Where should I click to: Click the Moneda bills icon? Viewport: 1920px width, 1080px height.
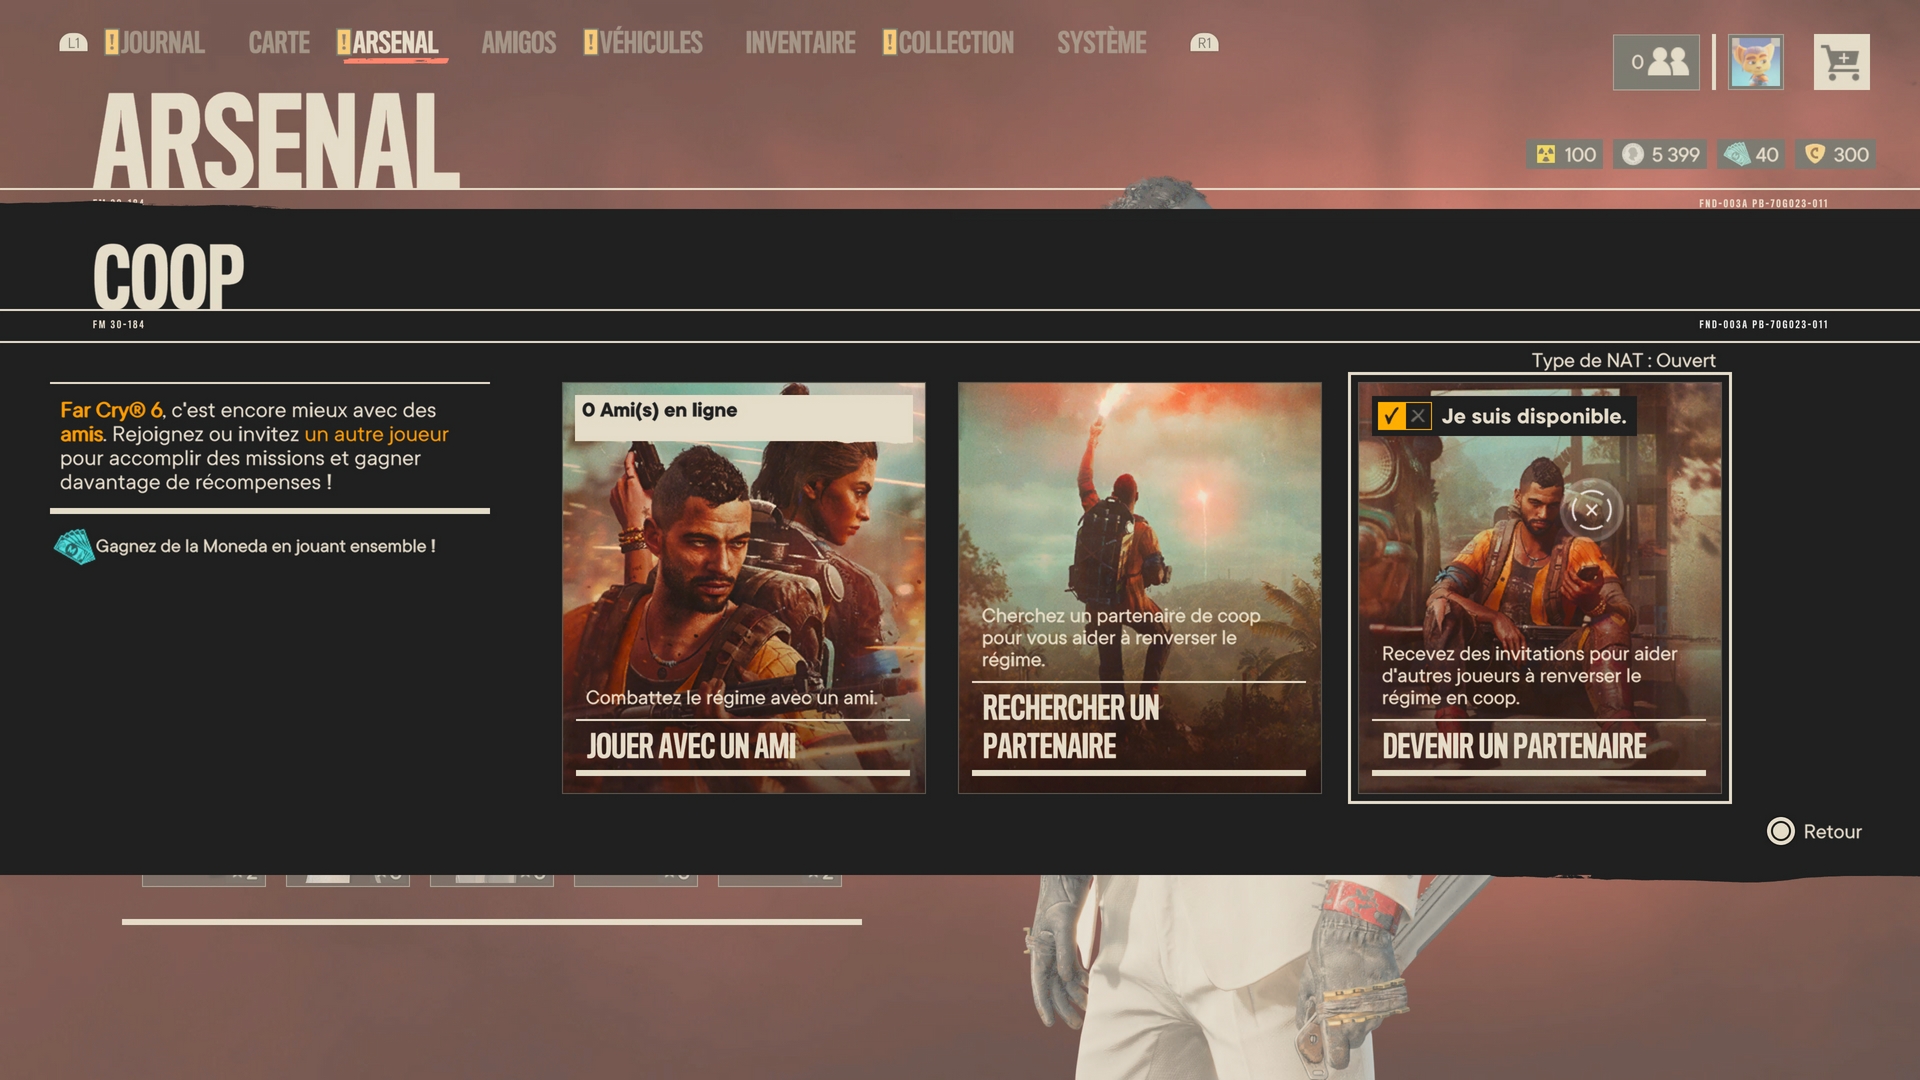click(74, 546)
